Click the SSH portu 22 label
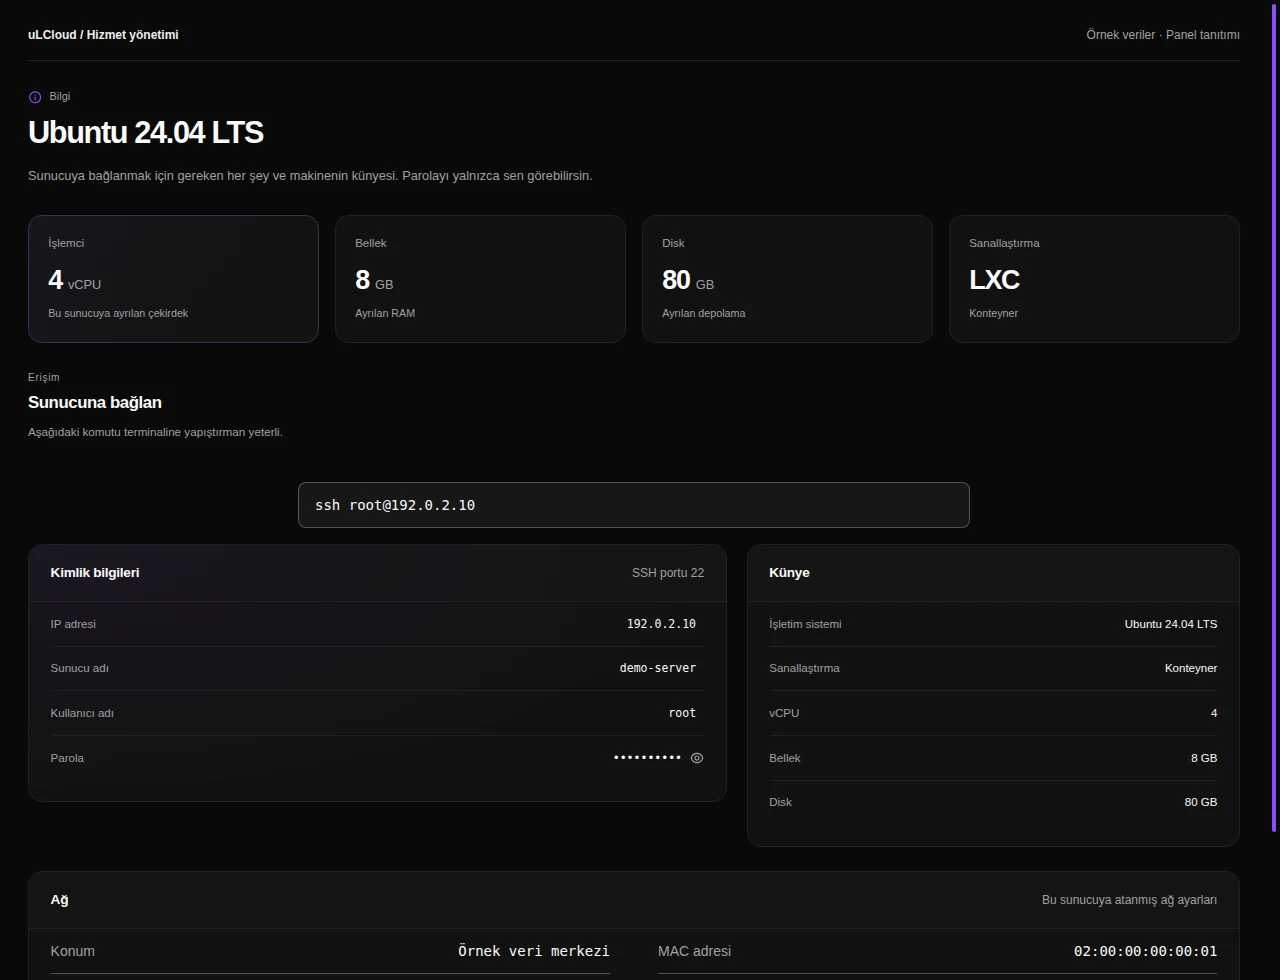 (668, 573)
